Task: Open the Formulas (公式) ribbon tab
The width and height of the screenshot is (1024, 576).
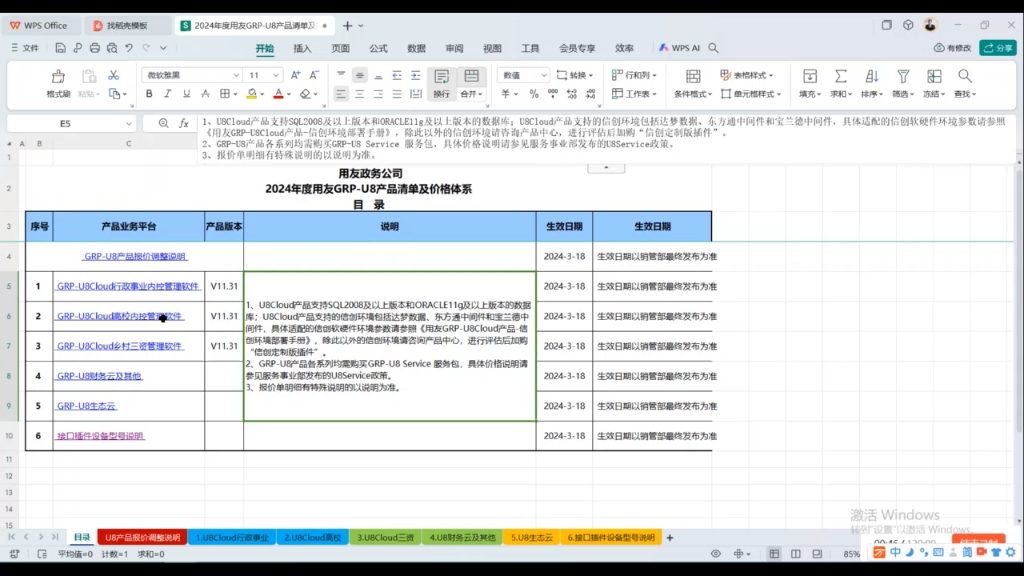Action: (378, 48)
